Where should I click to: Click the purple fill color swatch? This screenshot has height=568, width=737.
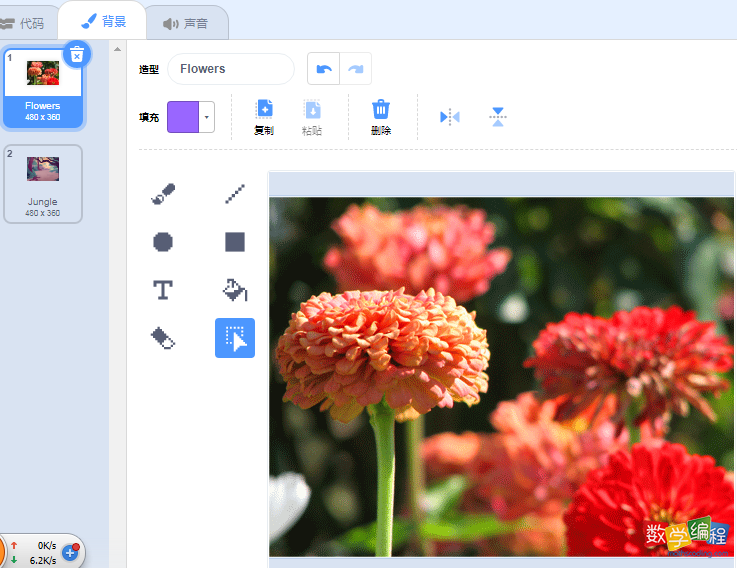[183, 117]
